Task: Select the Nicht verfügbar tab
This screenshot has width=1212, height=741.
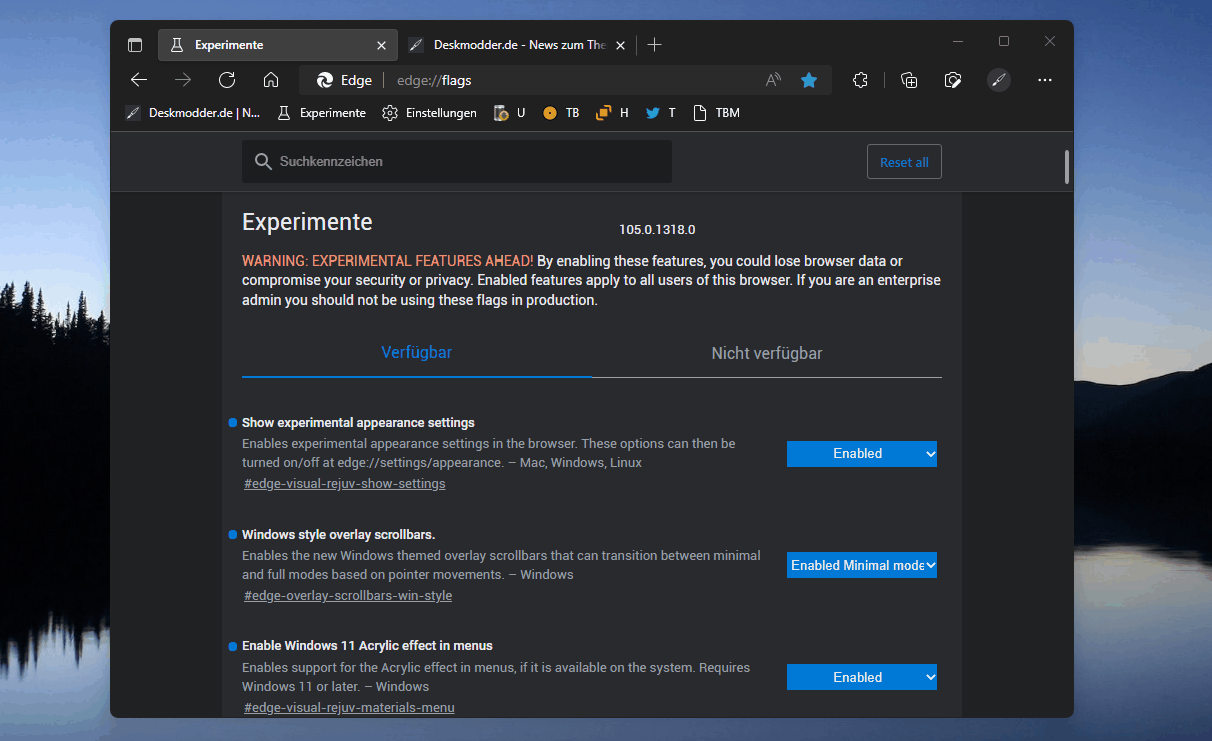Action: [x=767, y=353]
